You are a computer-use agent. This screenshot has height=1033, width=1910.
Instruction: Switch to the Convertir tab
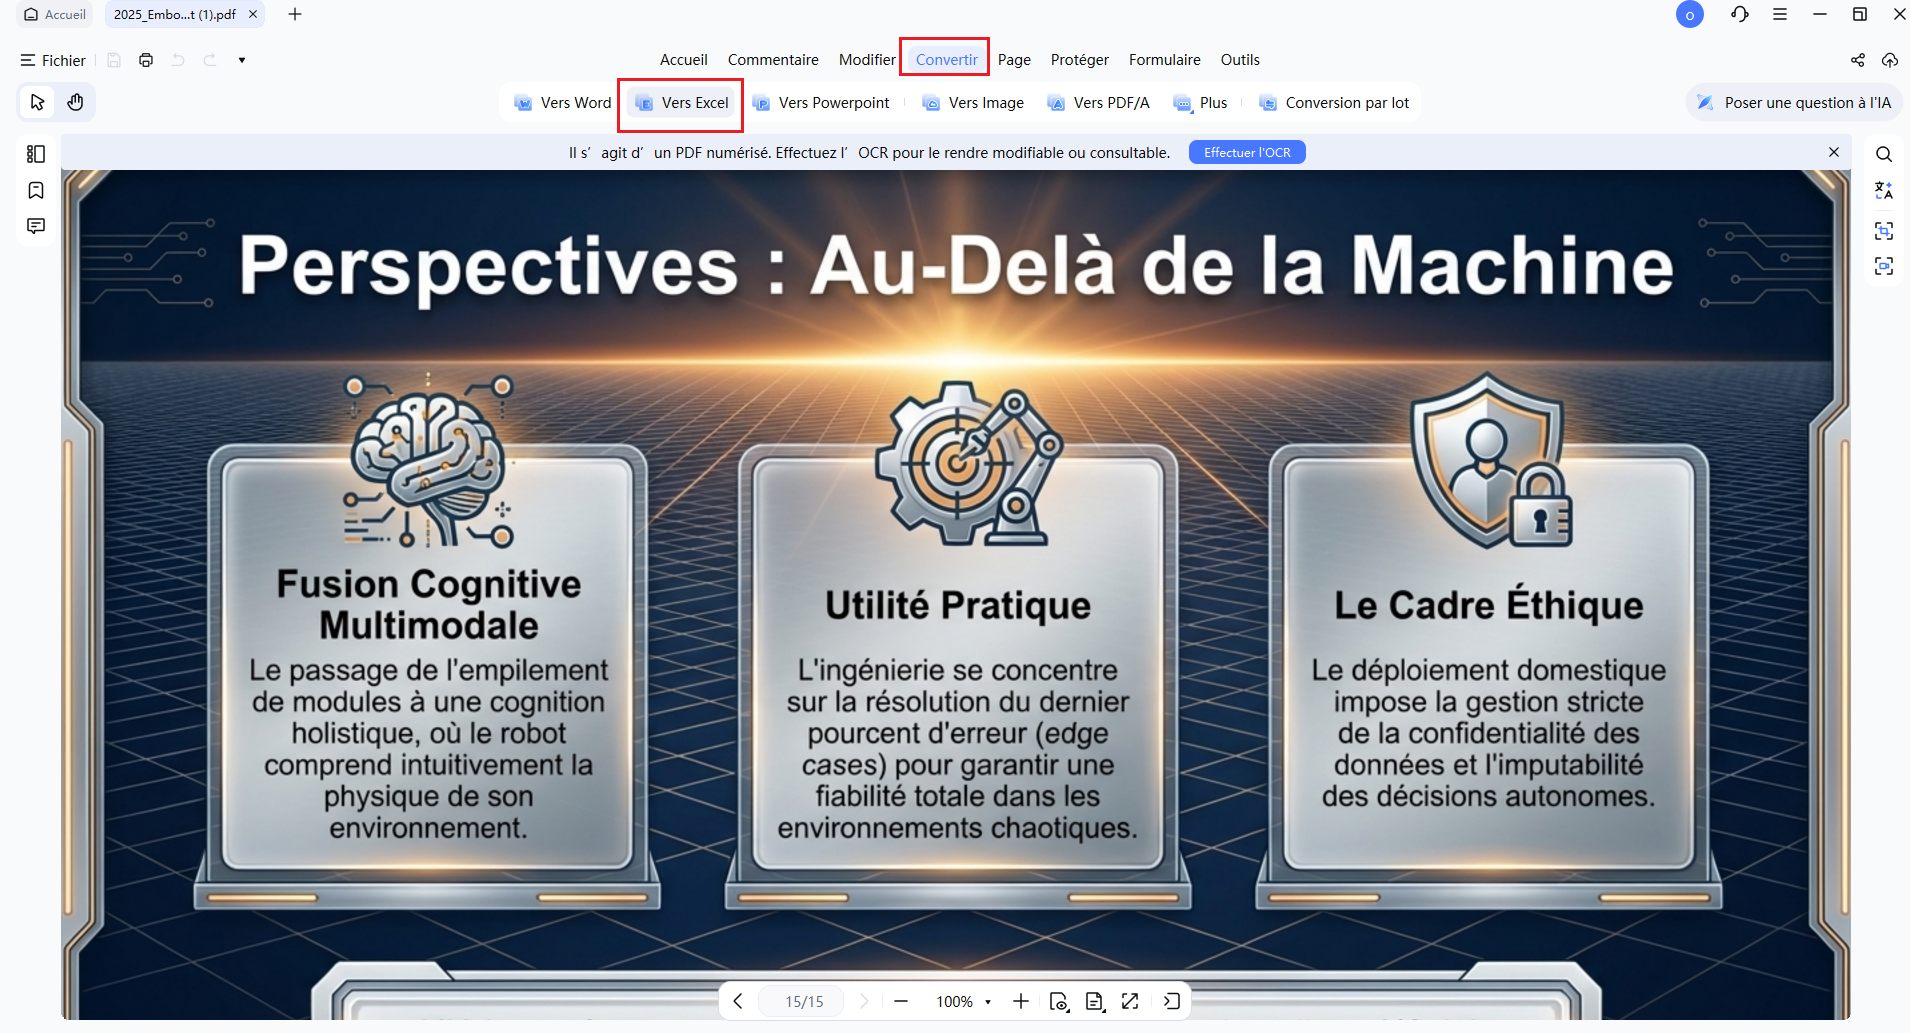click(946, 60)
